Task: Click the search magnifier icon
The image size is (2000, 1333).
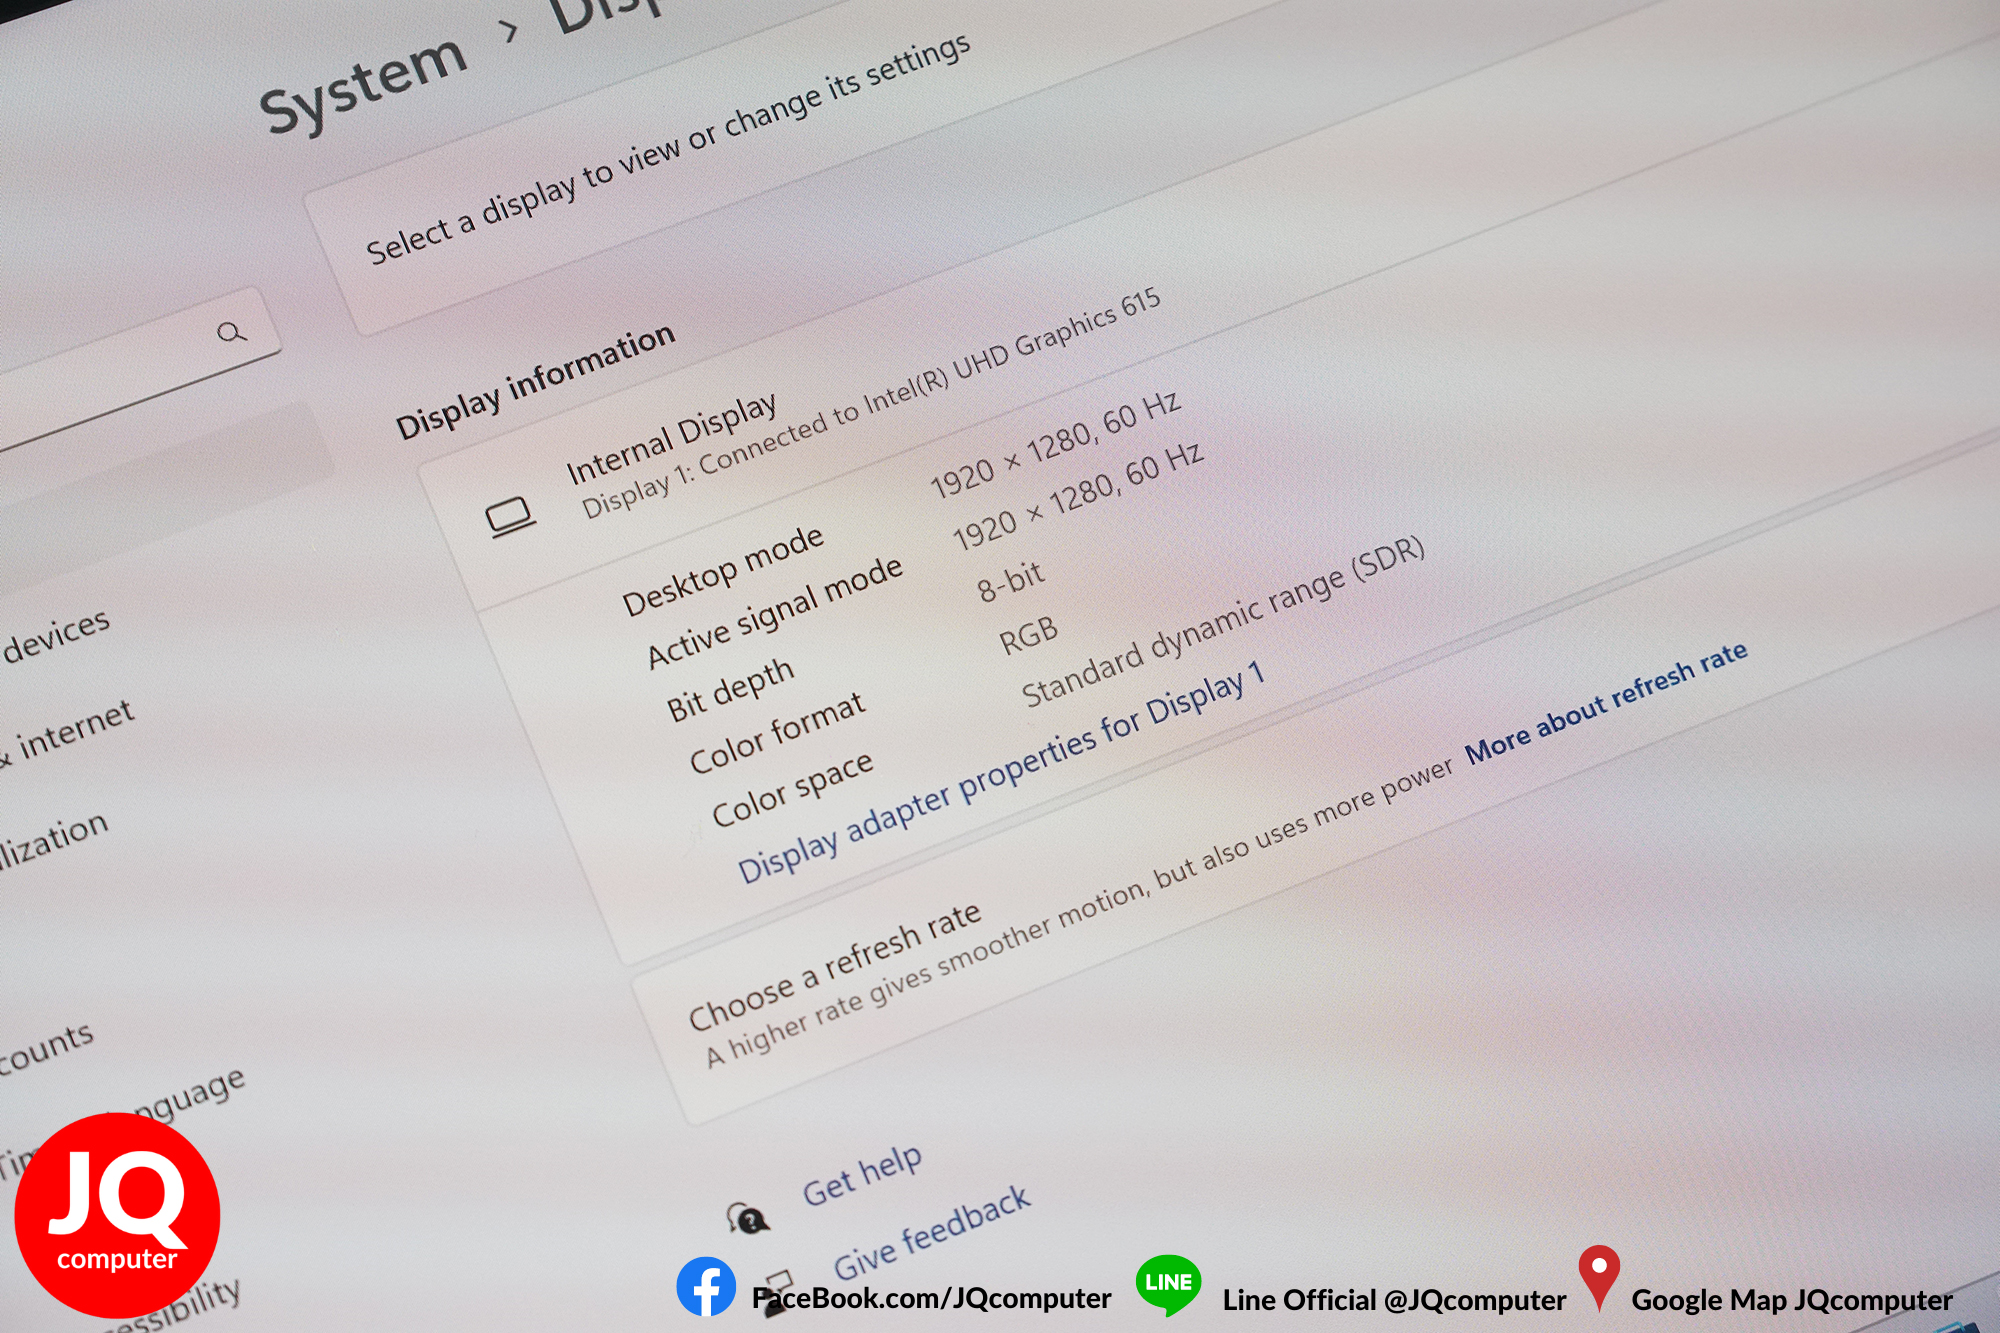Action: (x=231, y=332)
